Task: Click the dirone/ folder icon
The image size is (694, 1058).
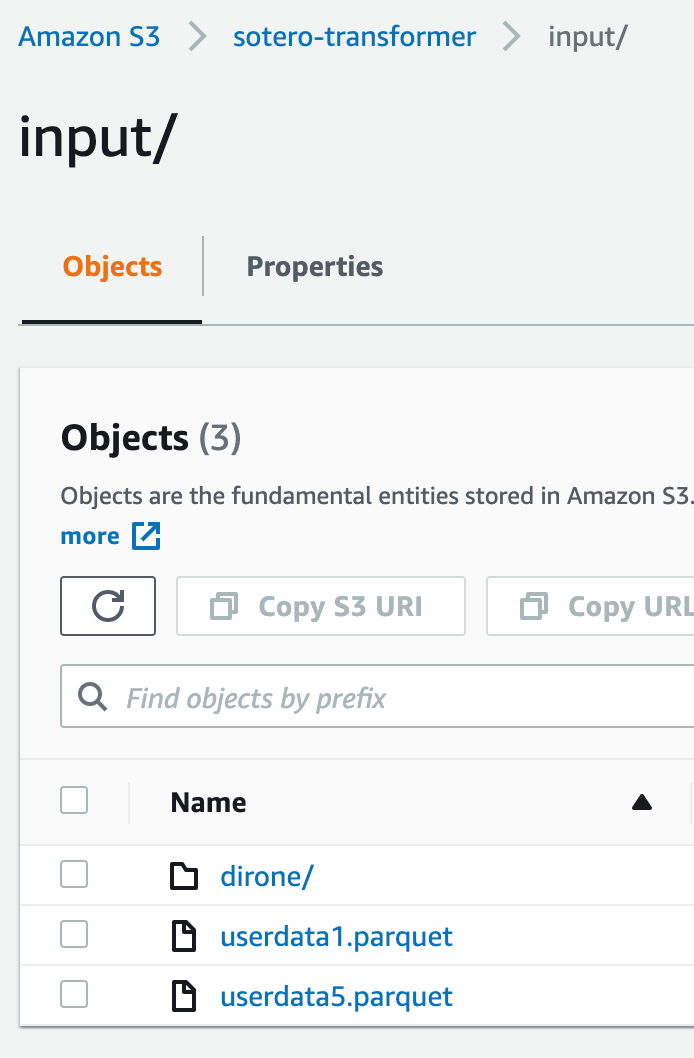Action: 183,876
